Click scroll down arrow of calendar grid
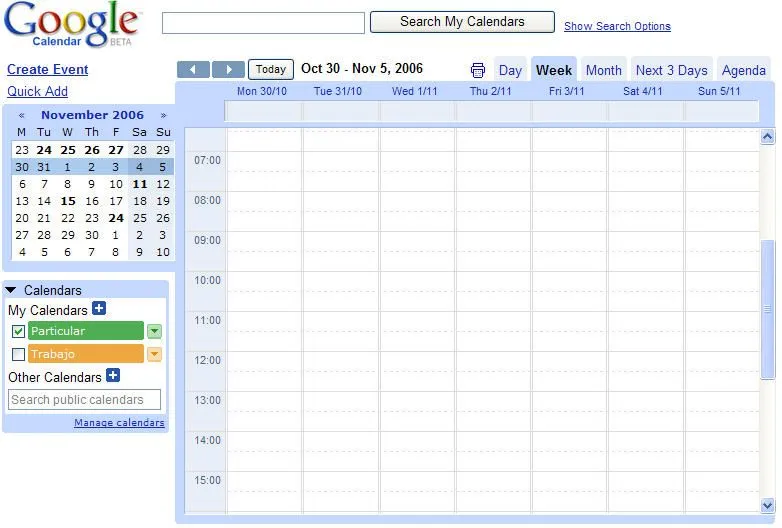782x528 pixels. [x=768, y=506]
